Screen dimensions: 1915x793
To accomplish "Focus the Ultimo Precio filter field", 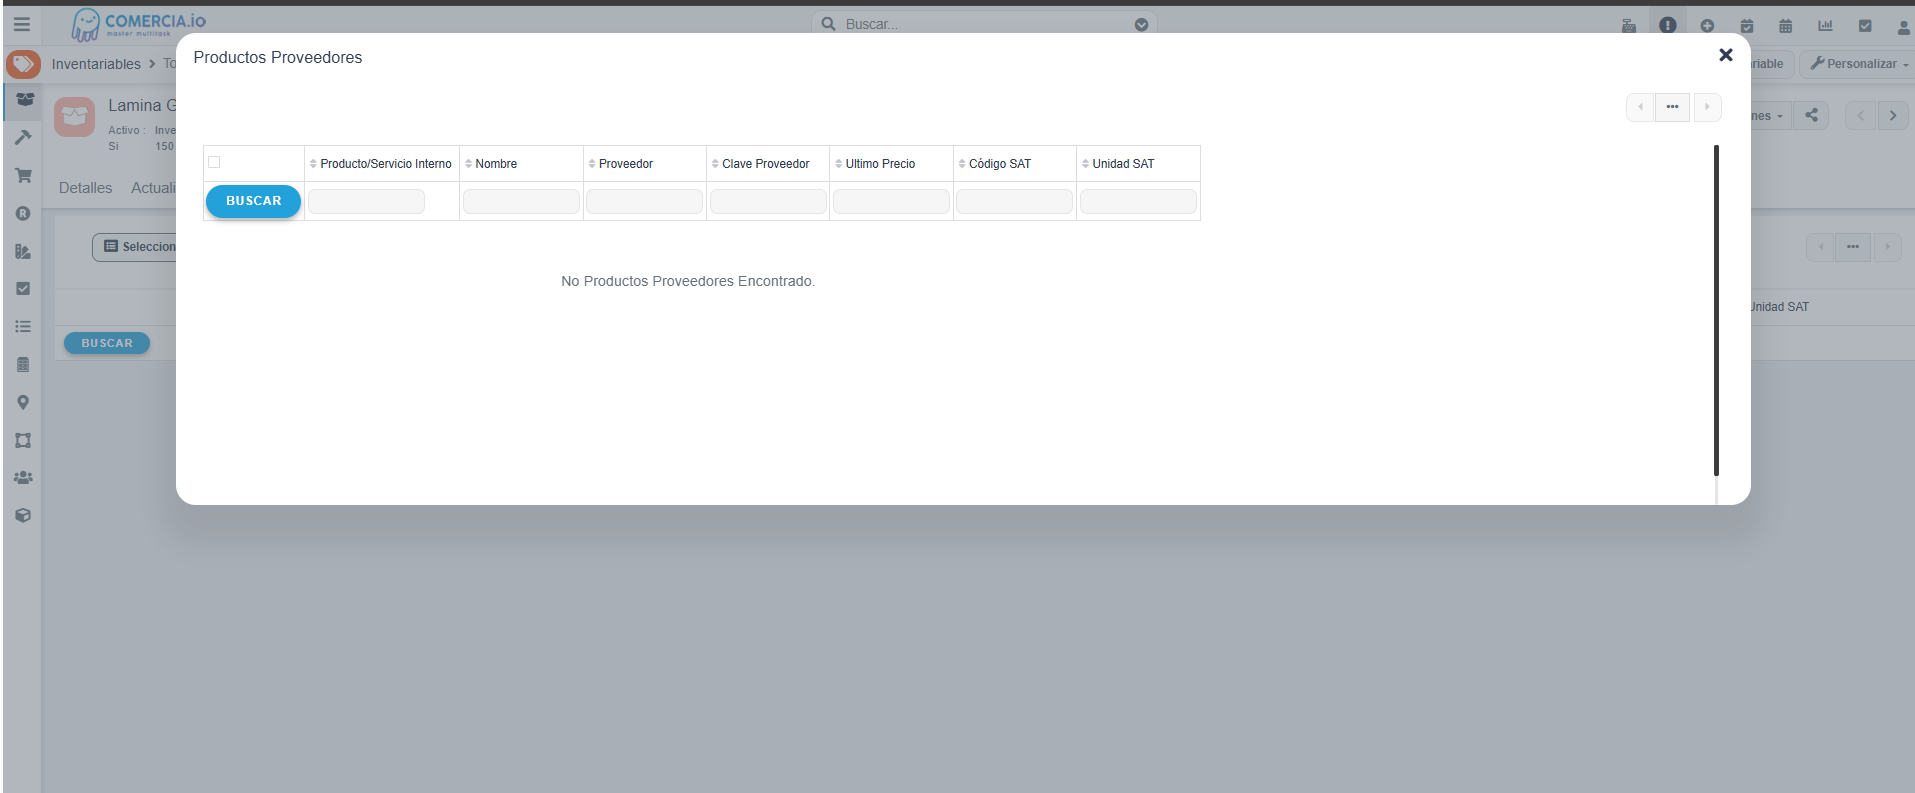I will [891, 202].
